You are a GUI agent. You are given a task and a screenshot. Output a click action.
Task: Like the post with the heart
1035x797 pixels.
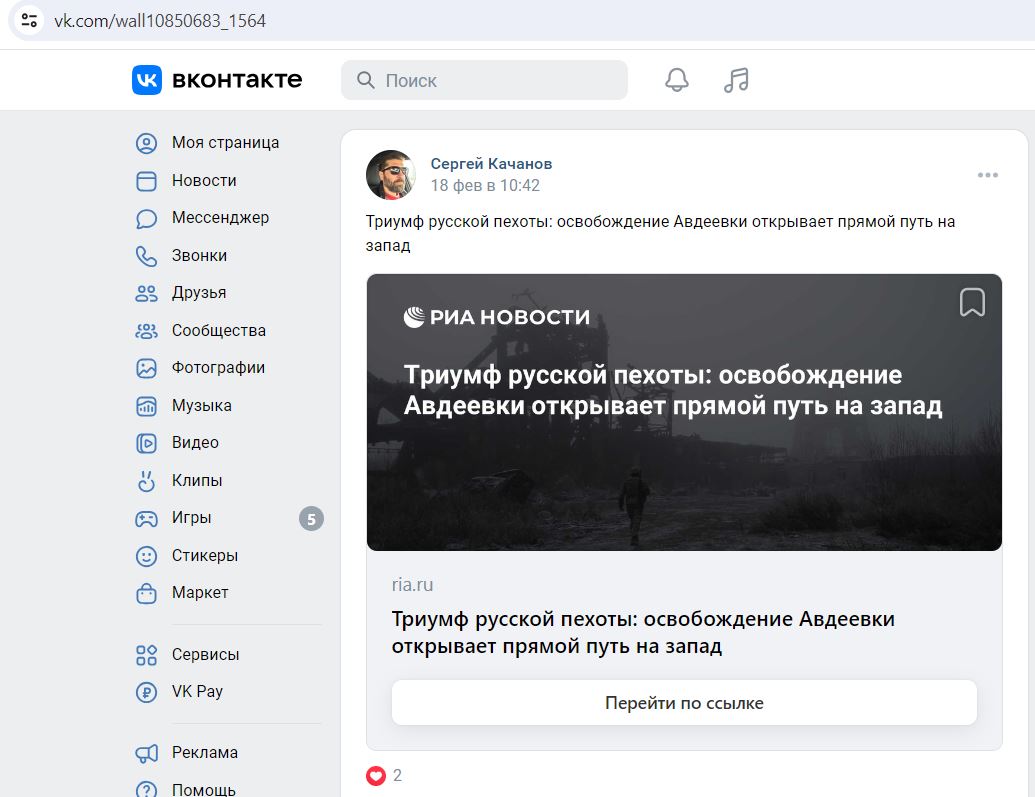(x=376, y=775)
